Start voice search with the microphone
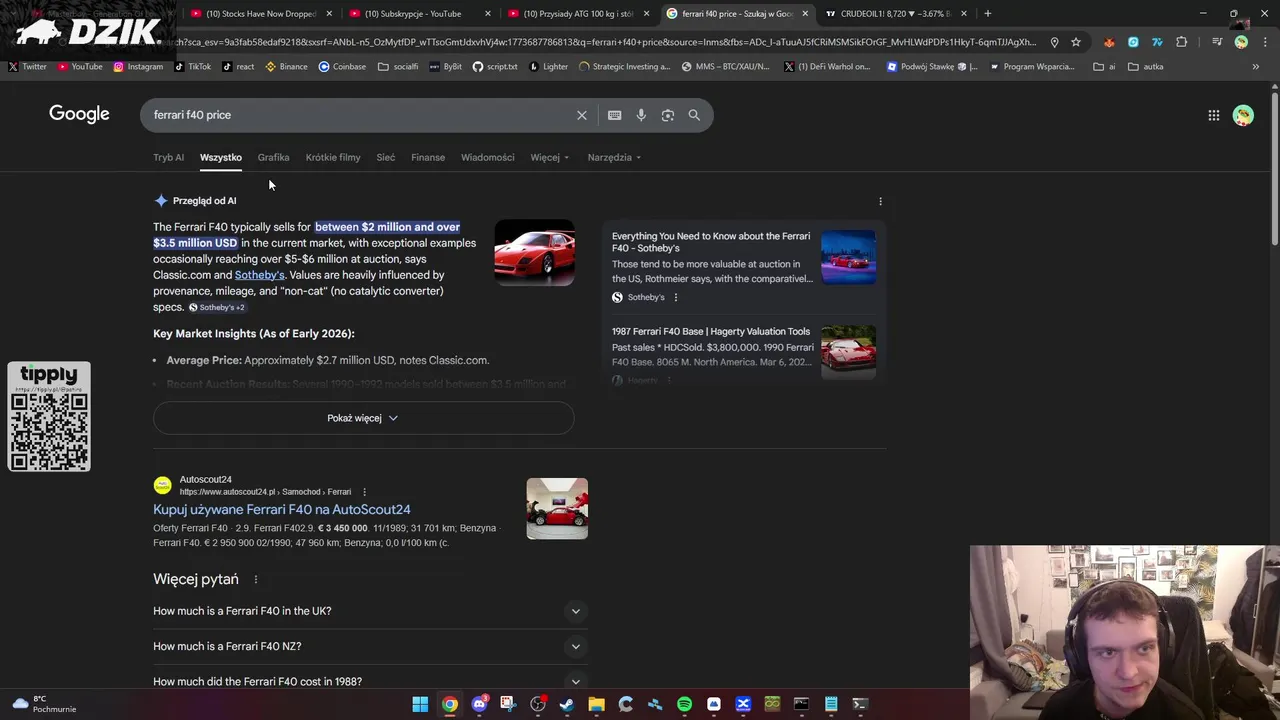The image size is (1280, 720). (641, 115)
